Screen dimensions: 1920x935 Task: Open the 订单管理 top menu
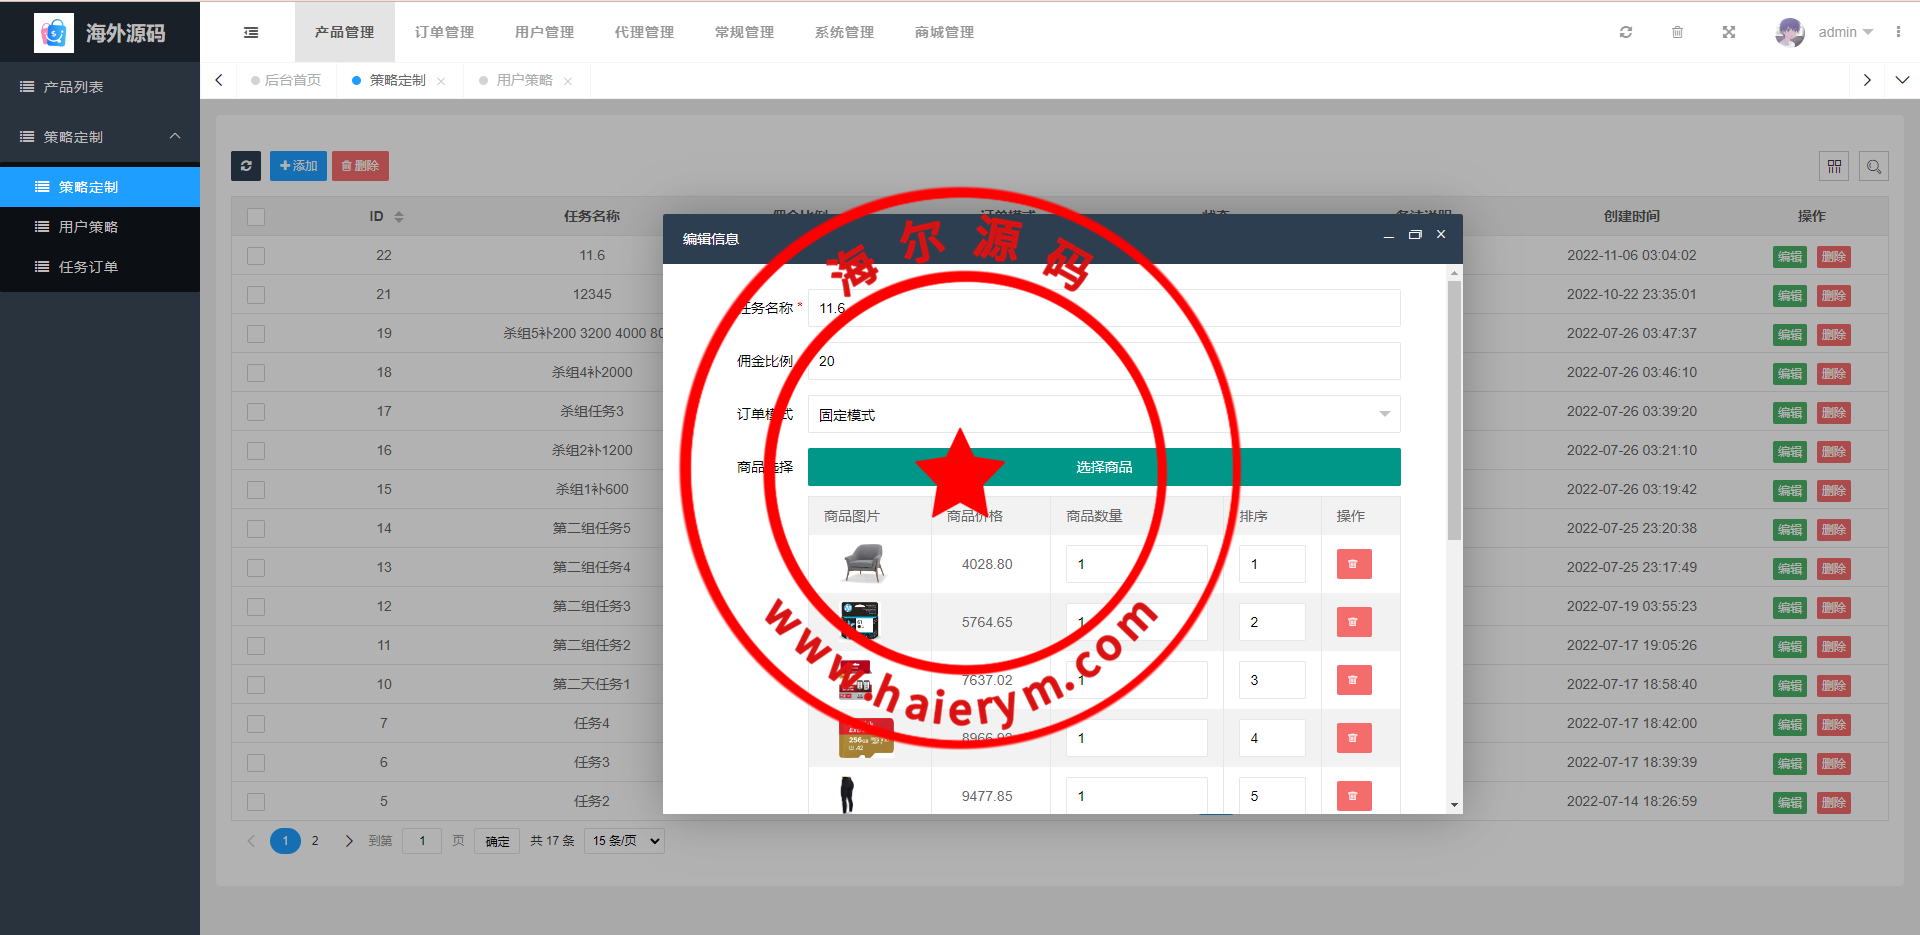[x=444, y=32]
